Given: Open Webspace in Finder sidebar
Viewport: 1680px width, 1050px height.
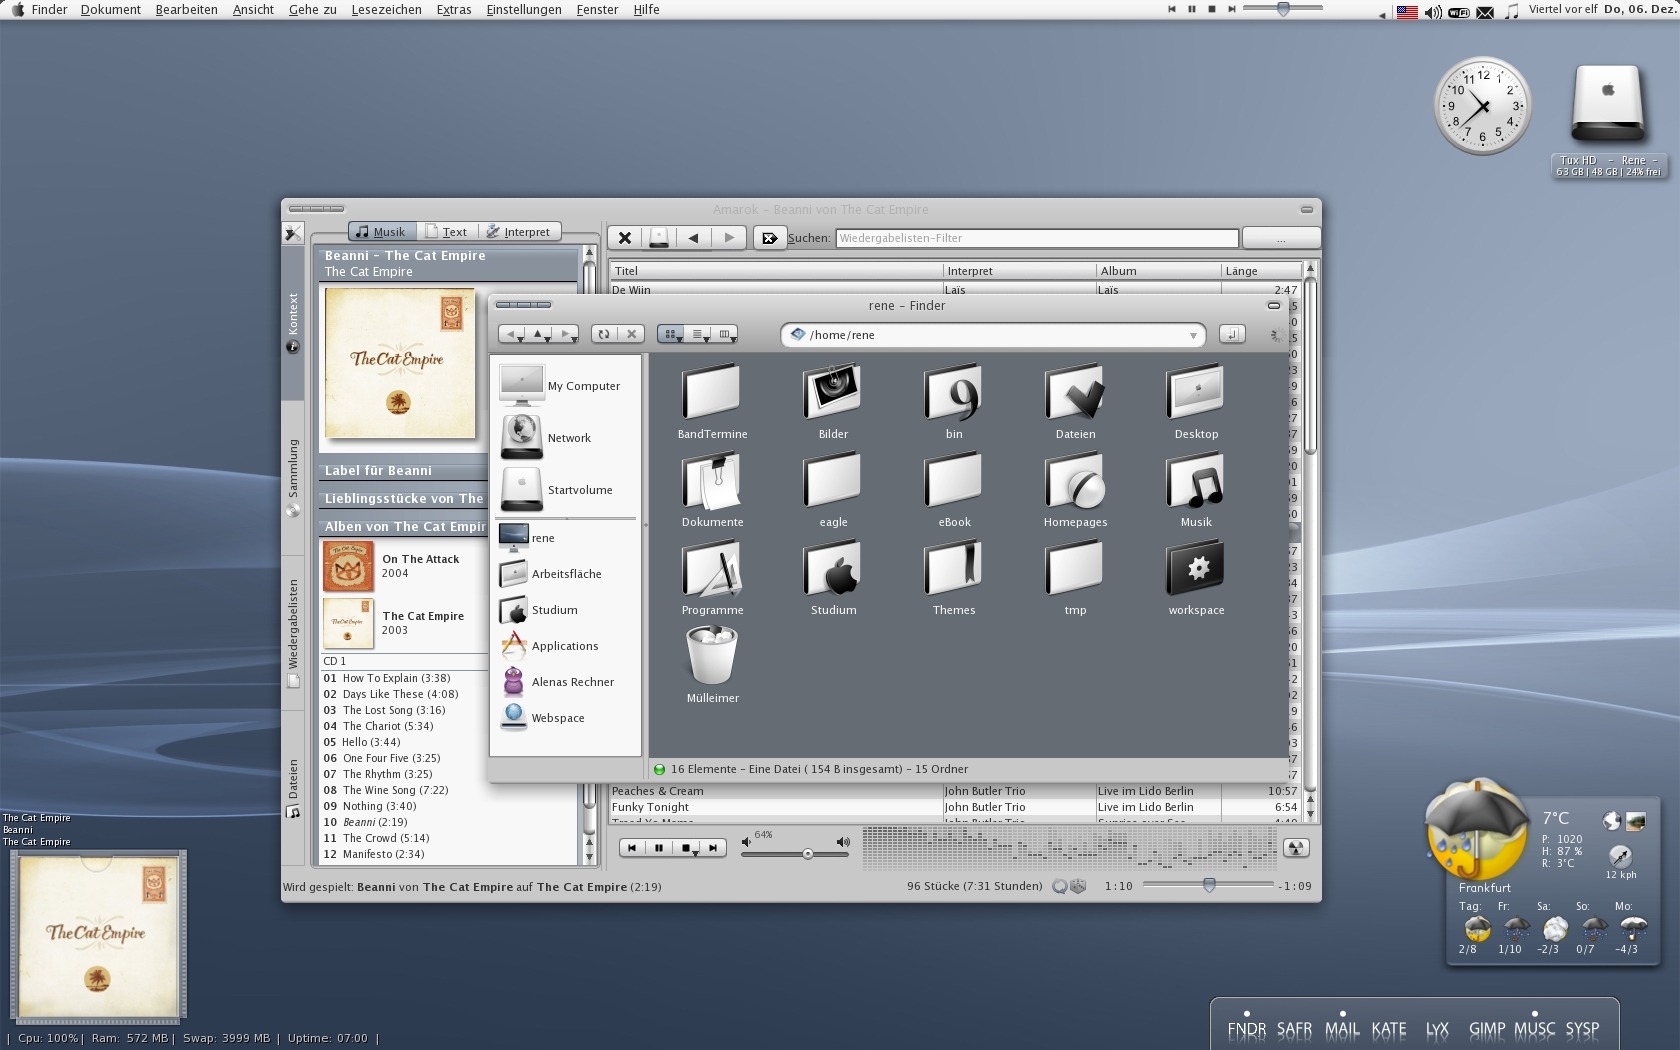Looking at the screenshot, I should coord(543,718).
